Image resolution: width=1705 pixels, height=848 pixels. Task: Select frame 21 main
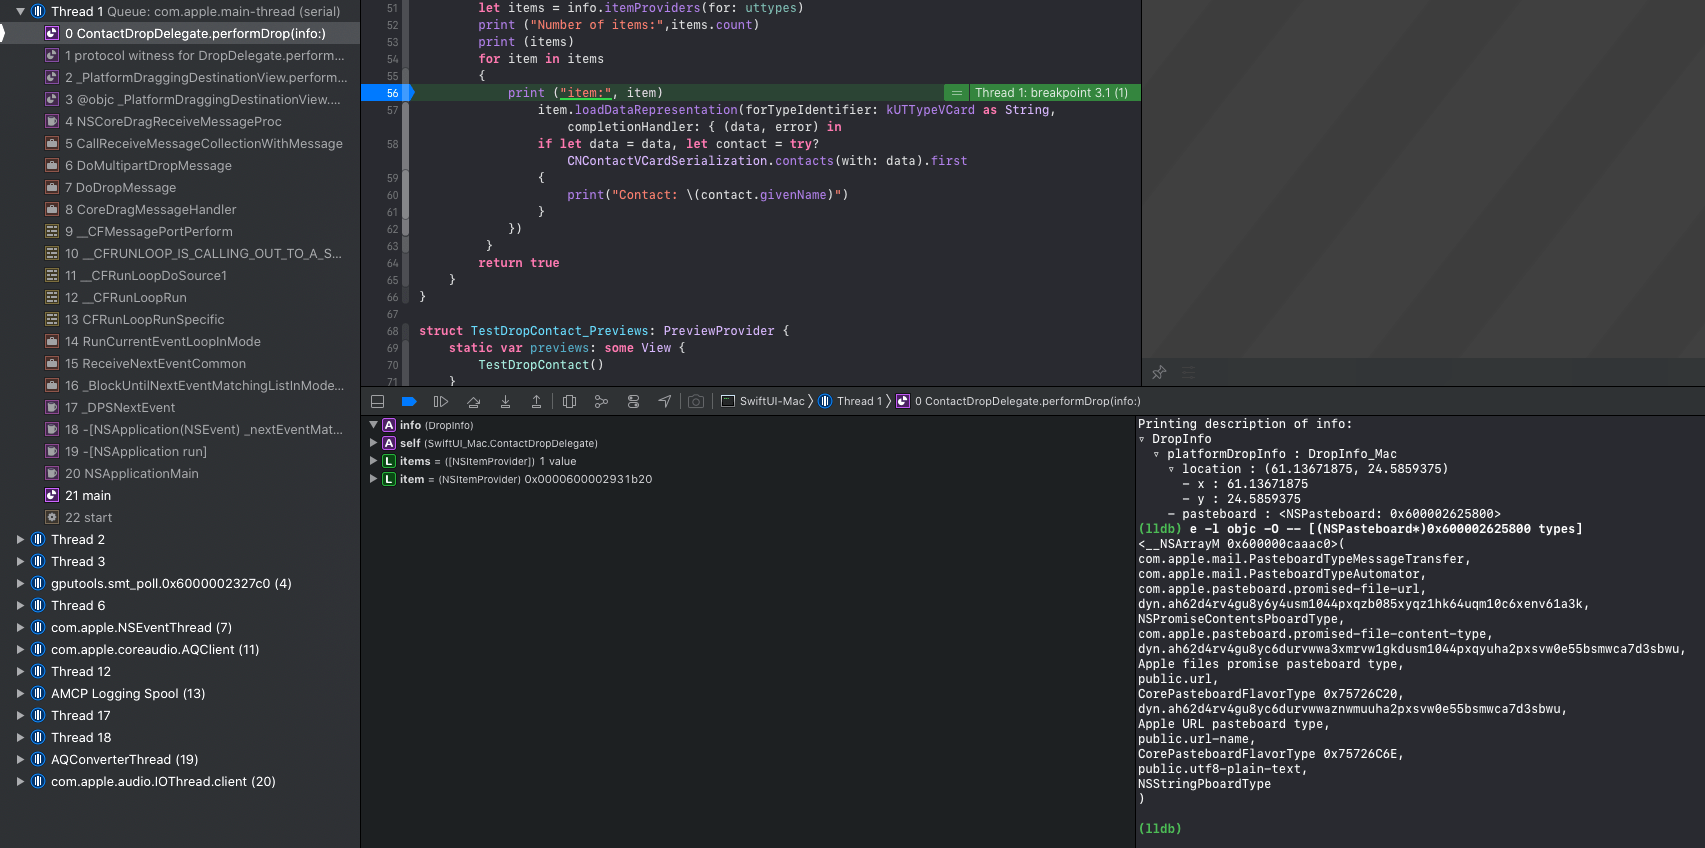(x=180, y=496)
